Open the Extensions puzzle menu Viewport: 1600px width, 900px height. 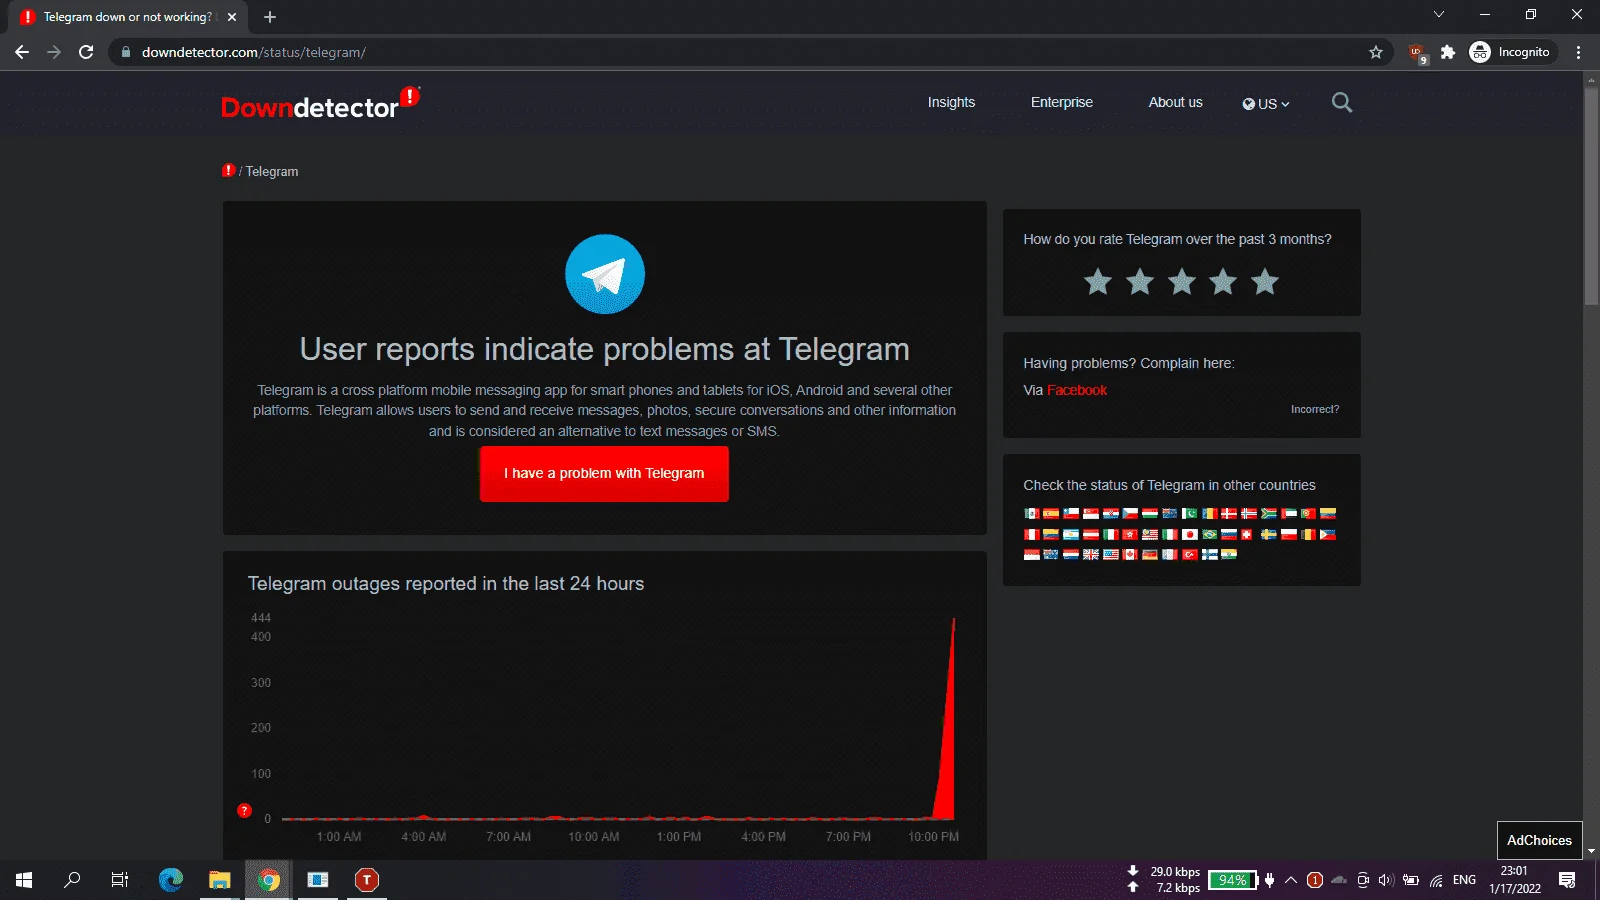click(1447, 52)
